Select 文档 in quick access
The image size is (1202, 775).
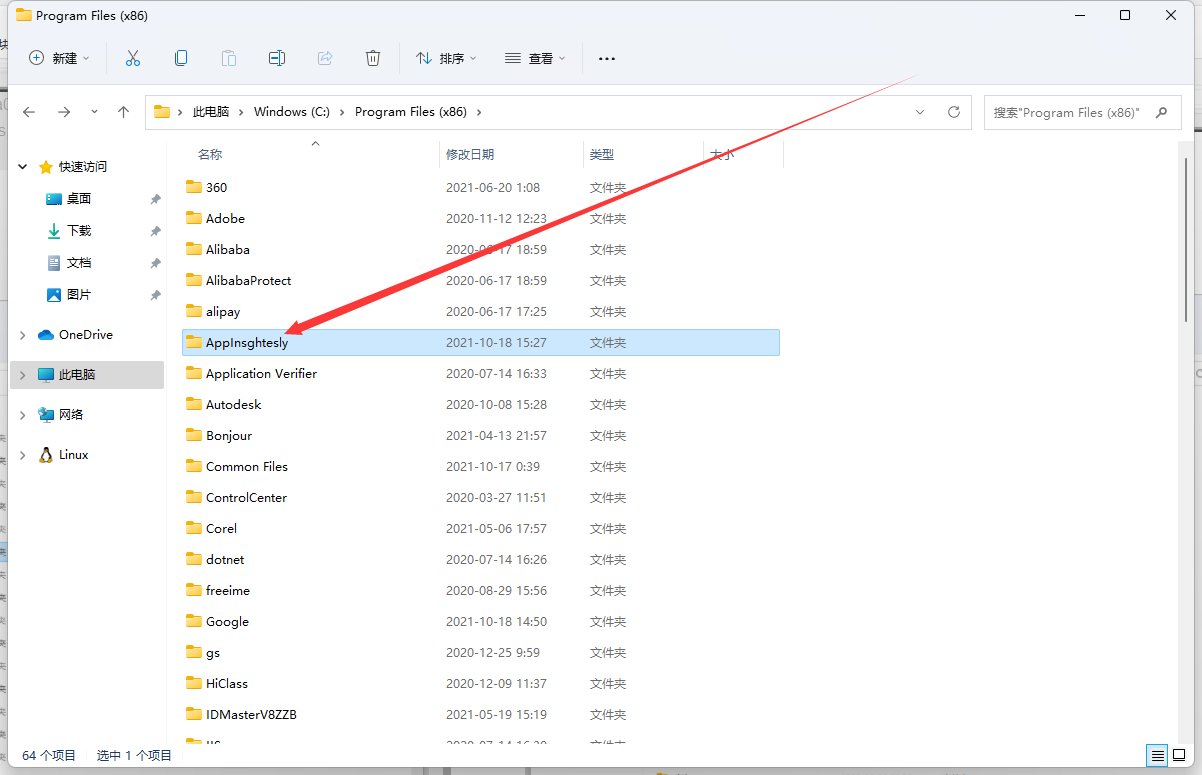pos(79,263)
